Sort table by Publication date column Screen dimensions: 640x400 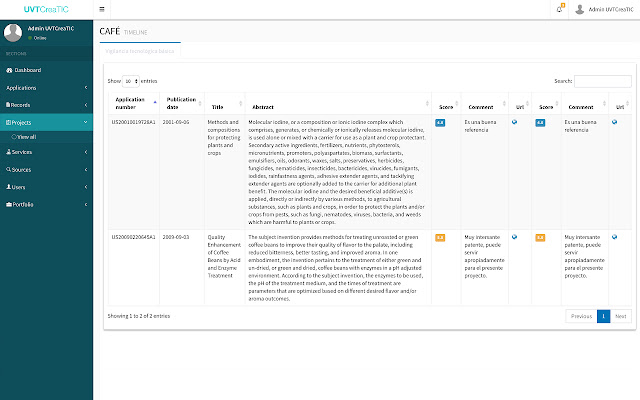click(x=181, y=103)
